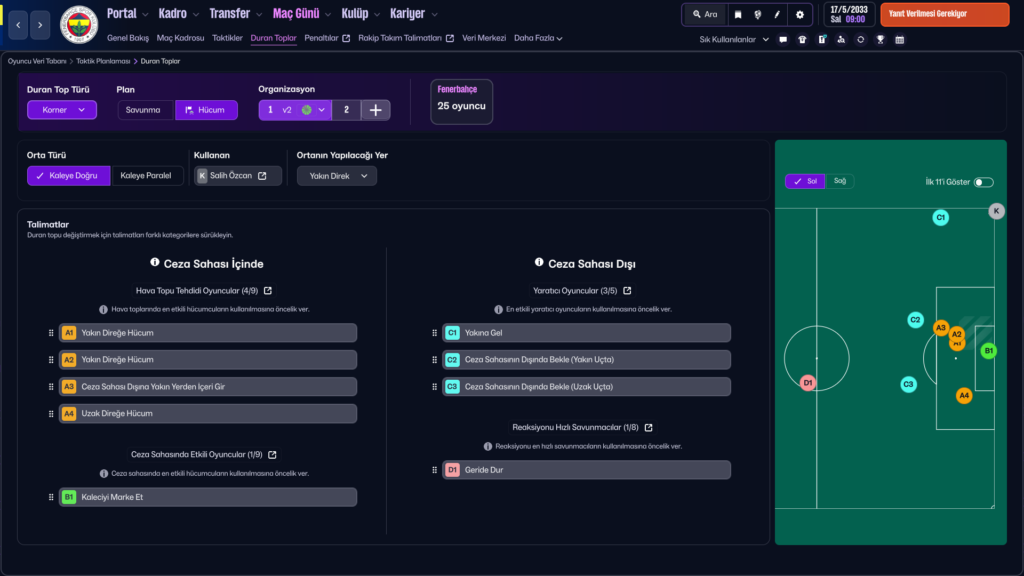Screen dimensions: 1024x576
Task: Select the trophy competitions icon
Action: 881,39
